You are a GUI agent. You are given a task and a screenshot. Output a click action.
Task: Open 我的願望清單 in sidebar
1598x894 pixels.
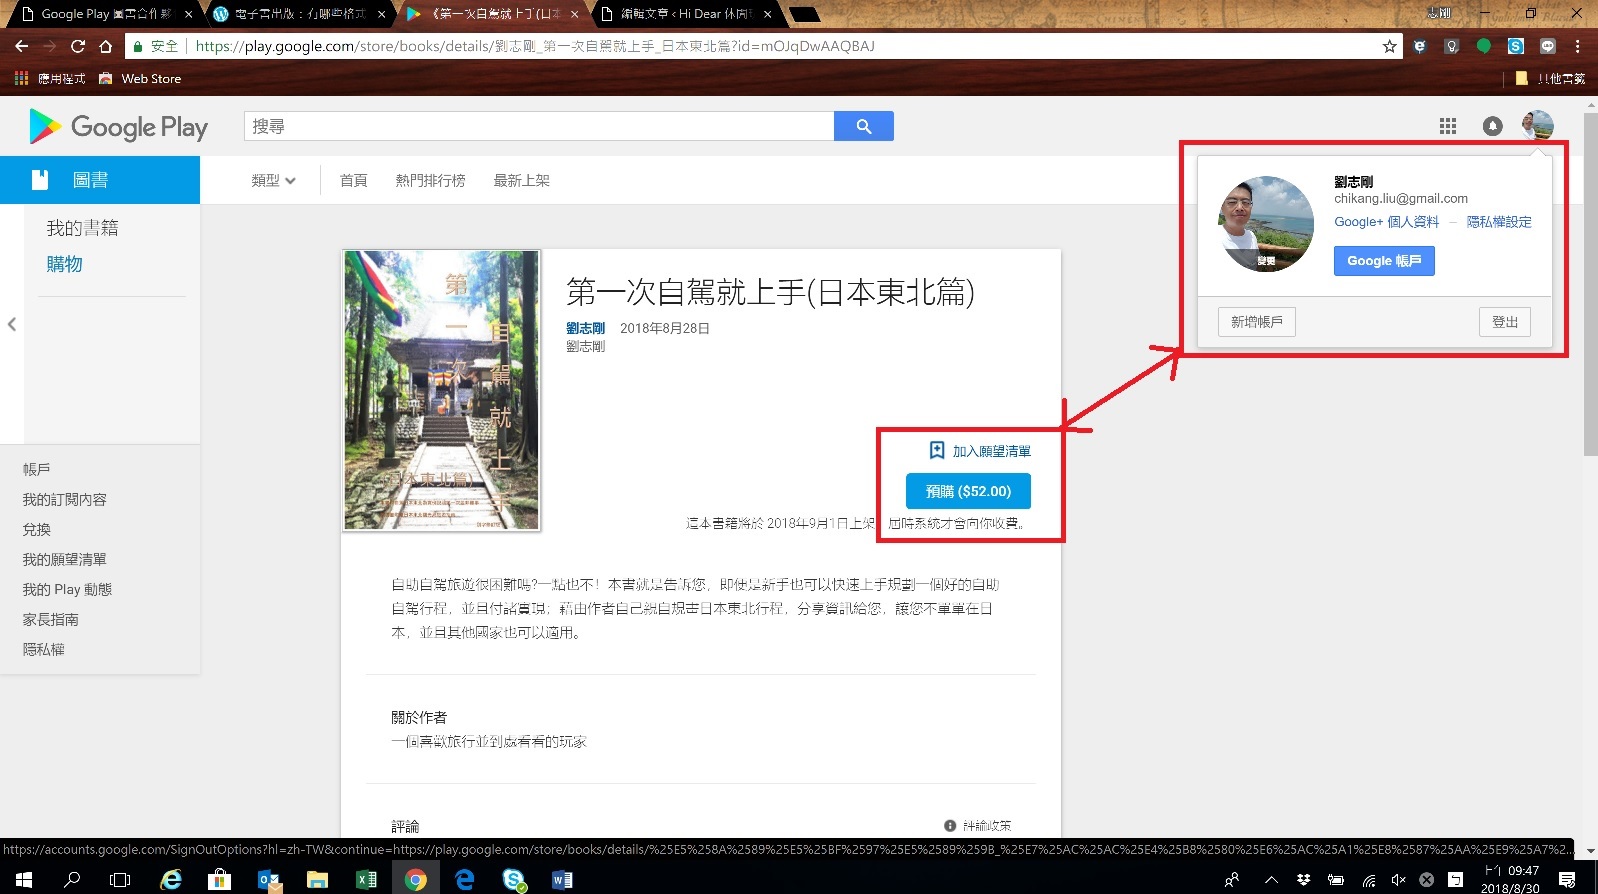pos(64,559)
